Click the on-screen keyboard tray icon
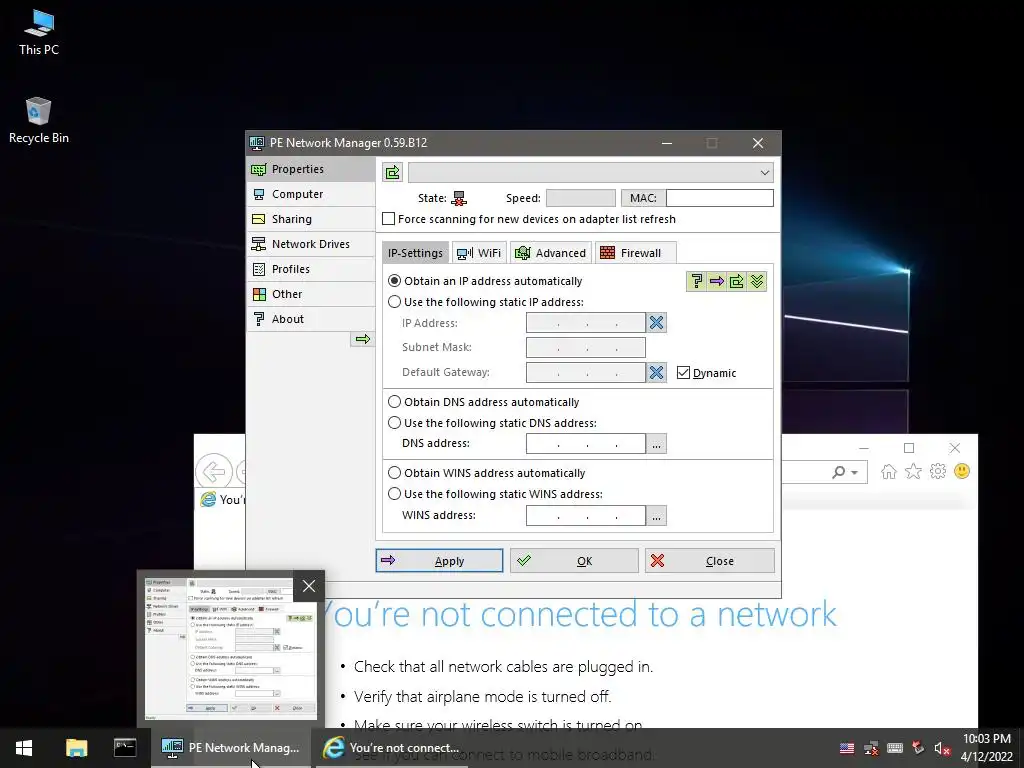Image resolution: width=1024 pixels, height=768 pixels. (x=895, y=748)
